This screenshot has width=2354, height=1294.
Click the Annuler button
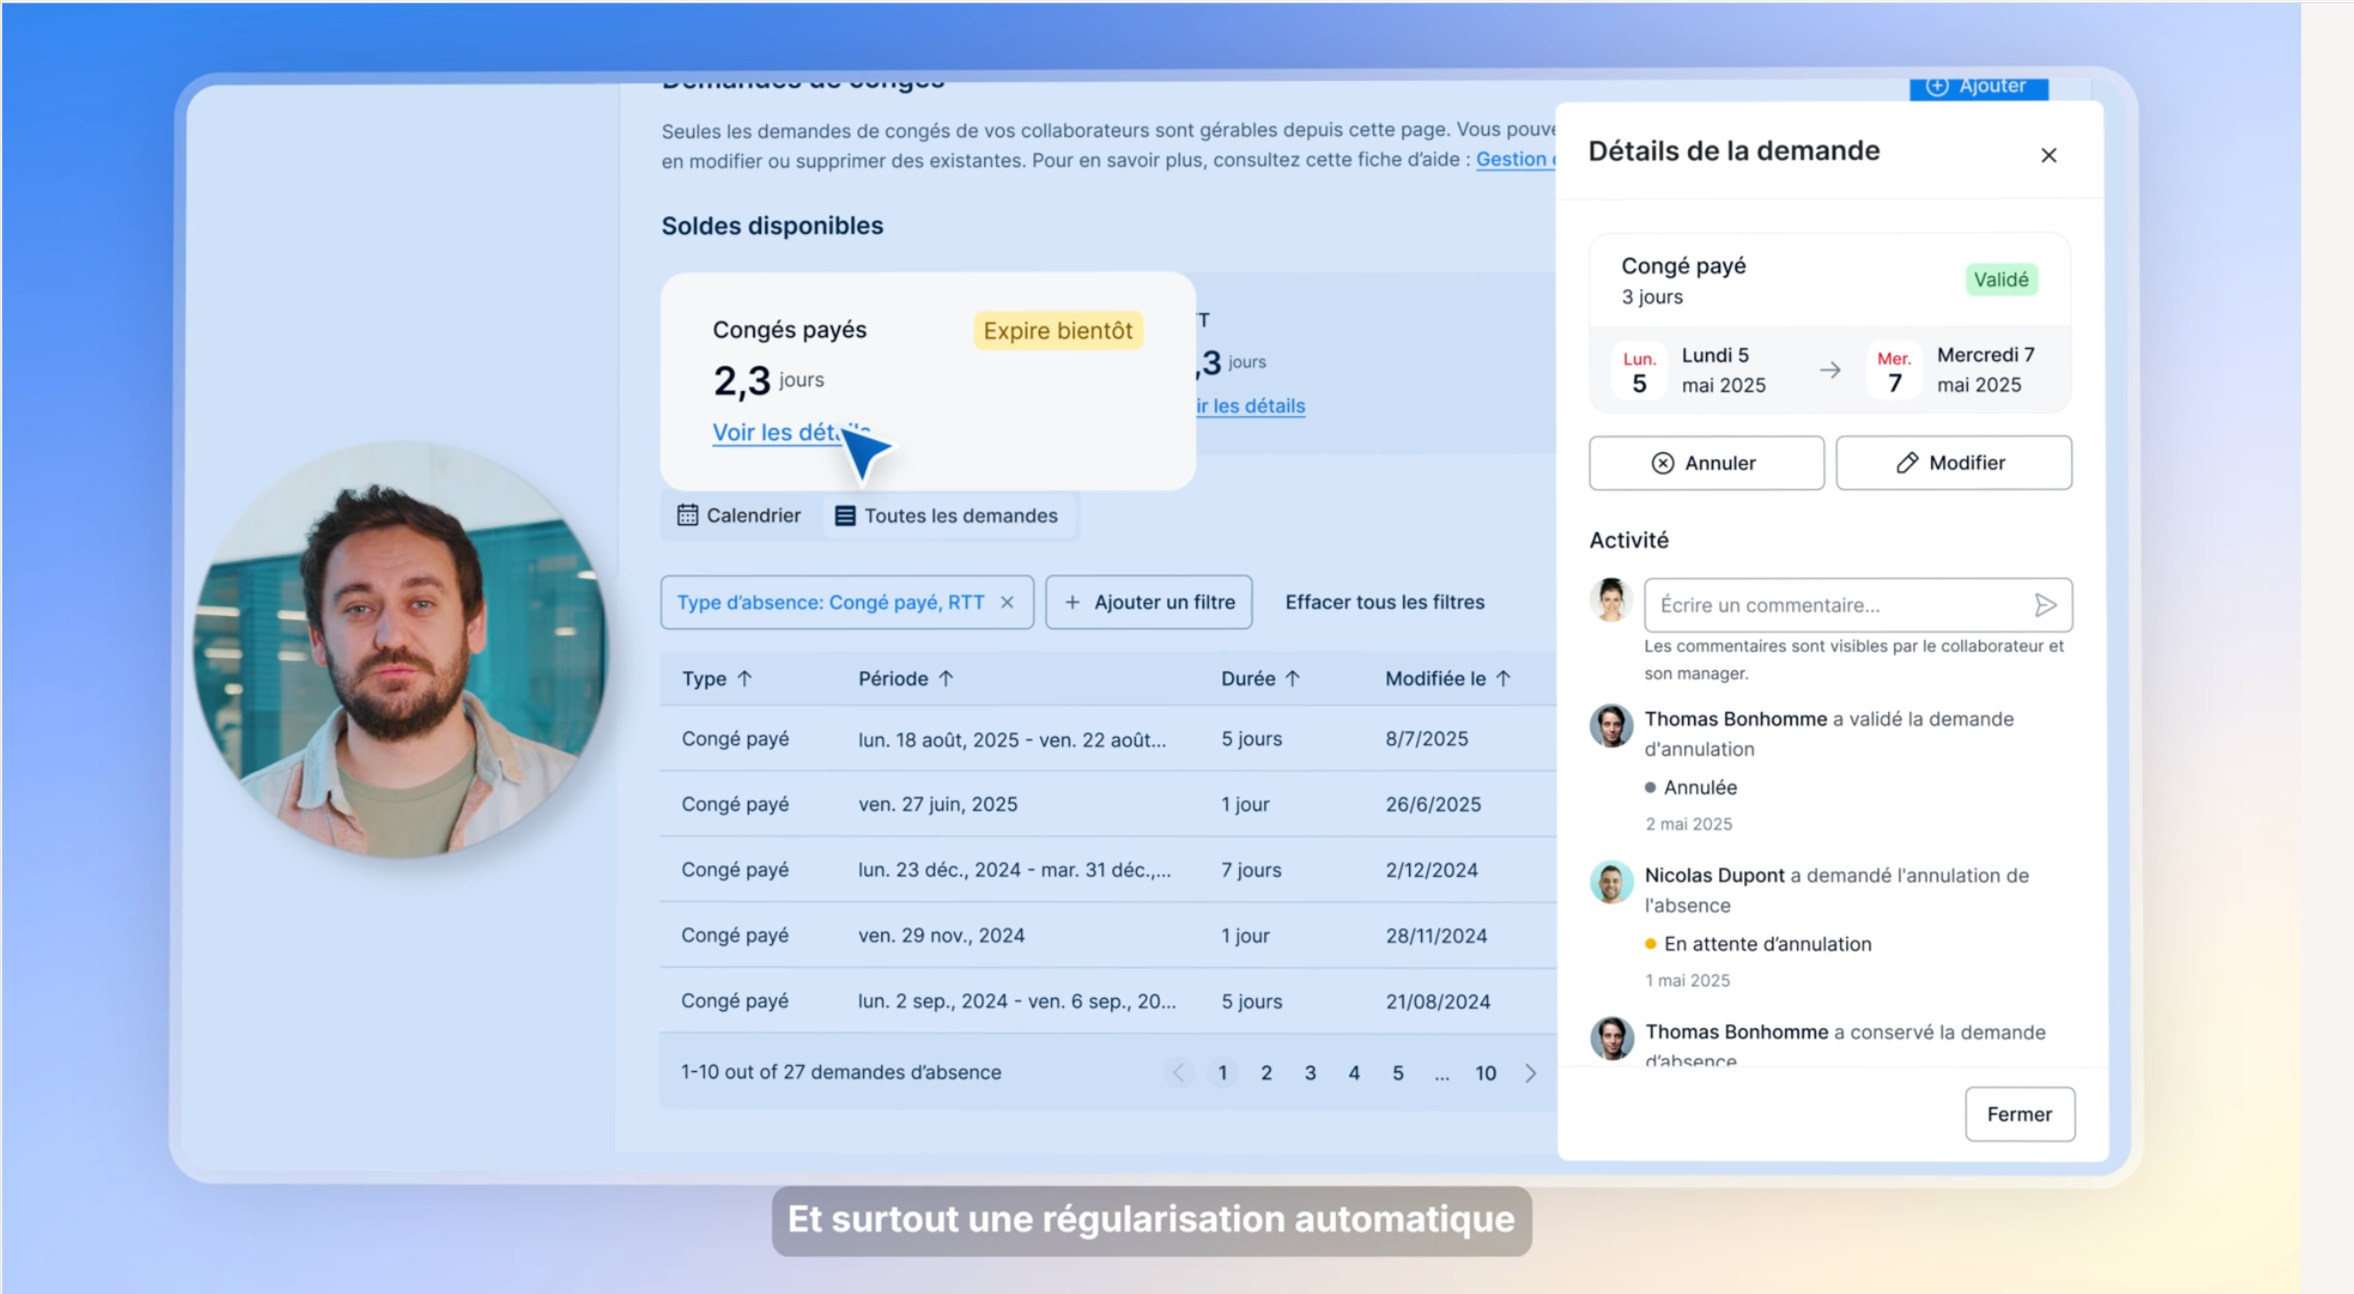coord(1706,463)
